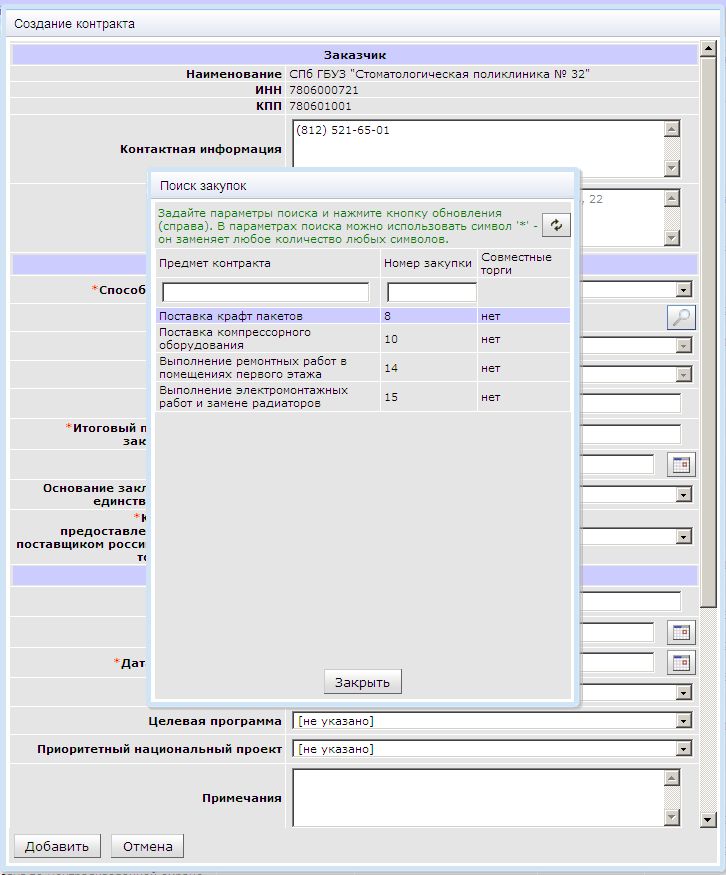Open the Основание заключения dropdown arrow

coord(683,494)
